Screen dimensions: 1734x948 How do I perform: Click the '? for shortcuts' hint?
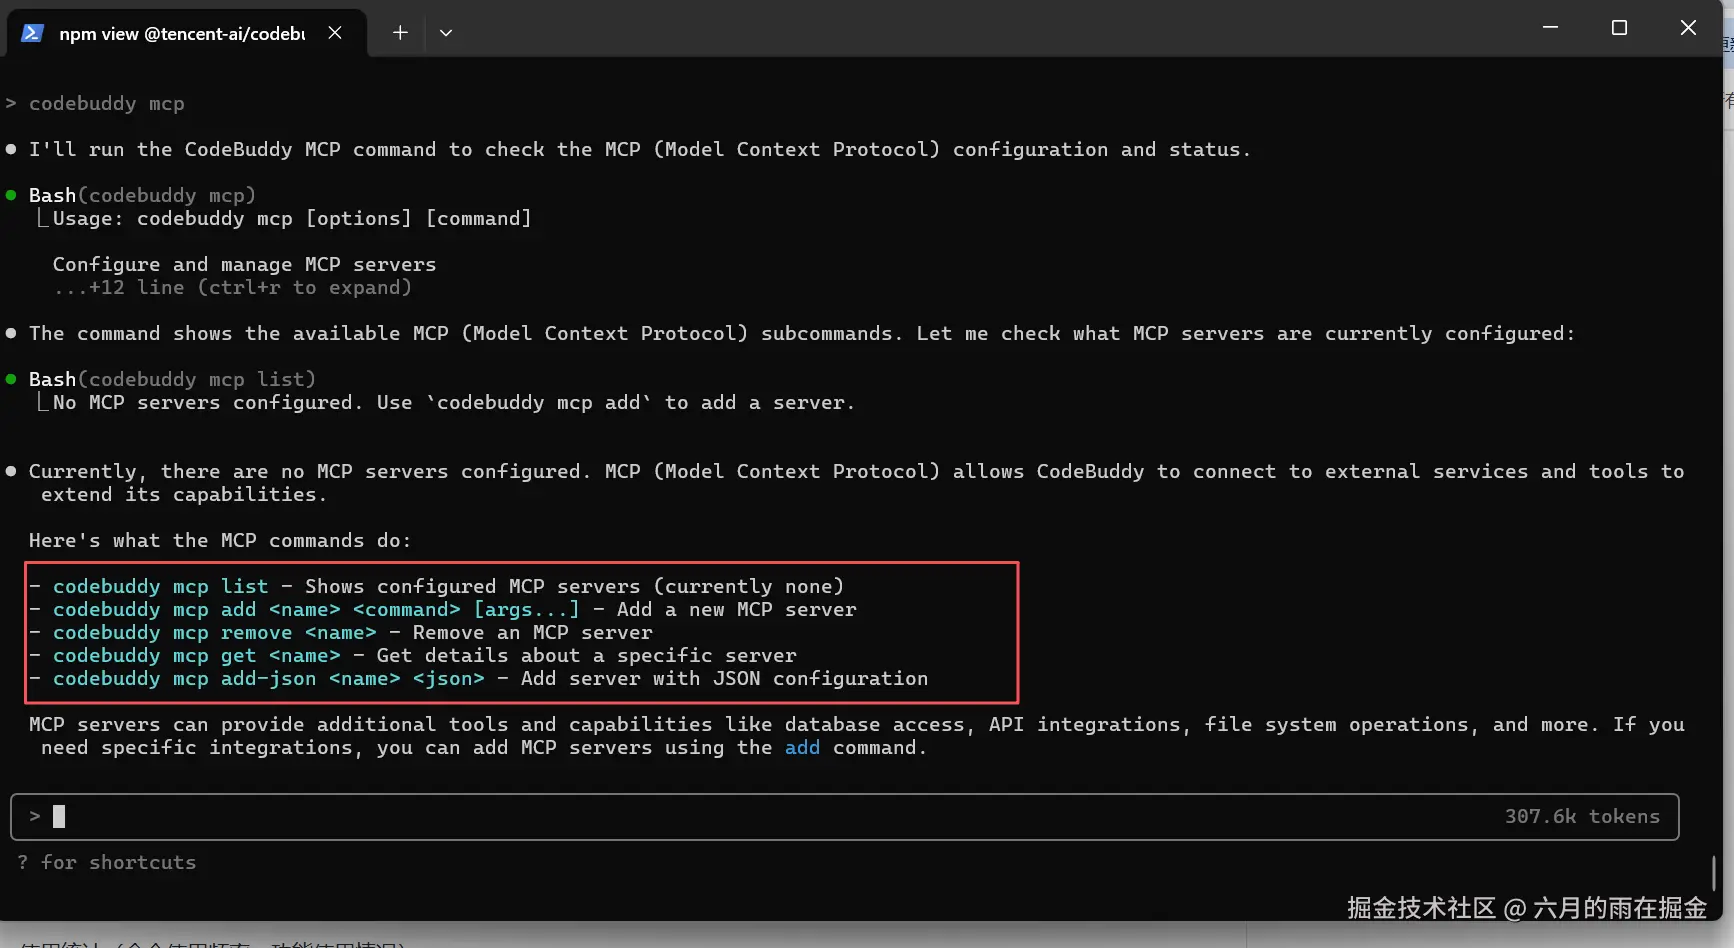(x=107, y=862)
